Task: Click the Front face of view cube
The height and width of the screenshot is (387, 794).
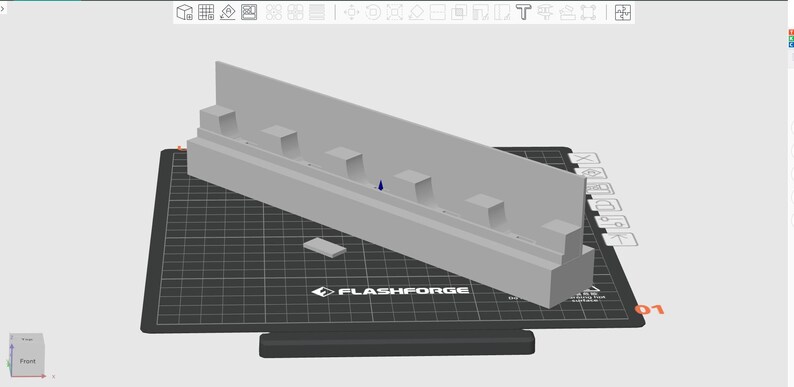Action: point(27,362)
